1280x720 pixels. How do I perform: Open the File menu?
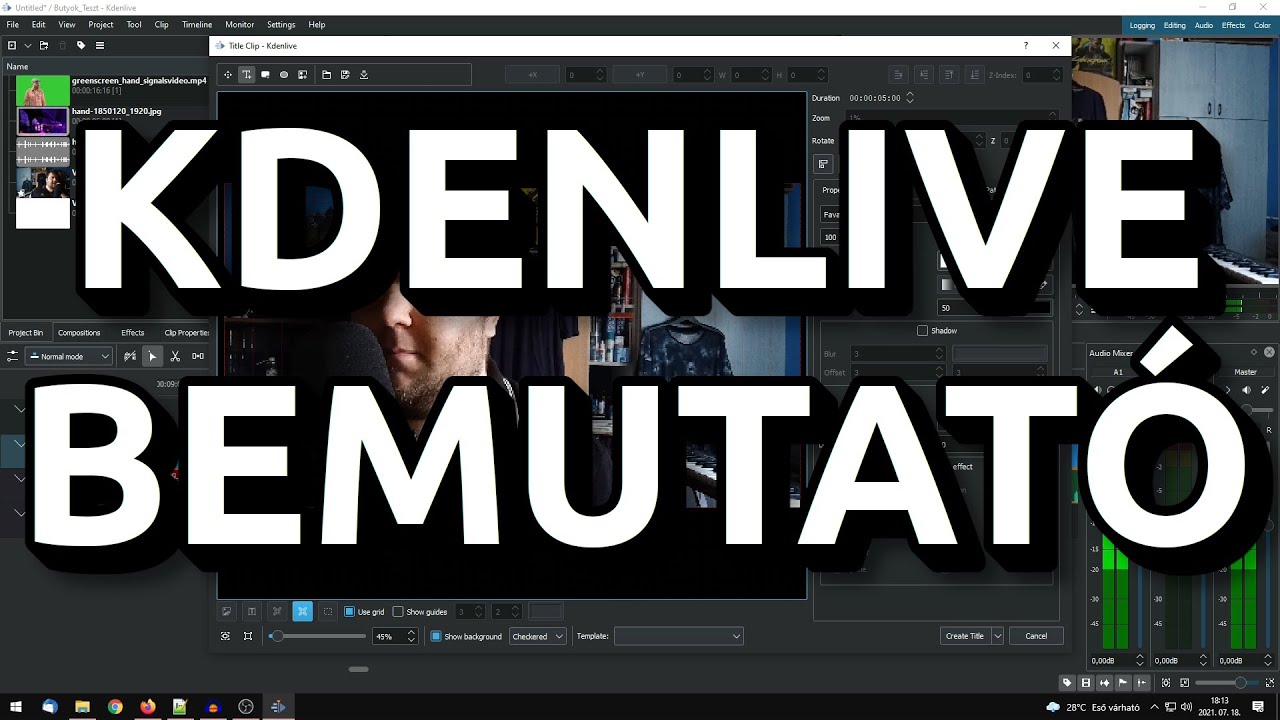tap(13, 24)
